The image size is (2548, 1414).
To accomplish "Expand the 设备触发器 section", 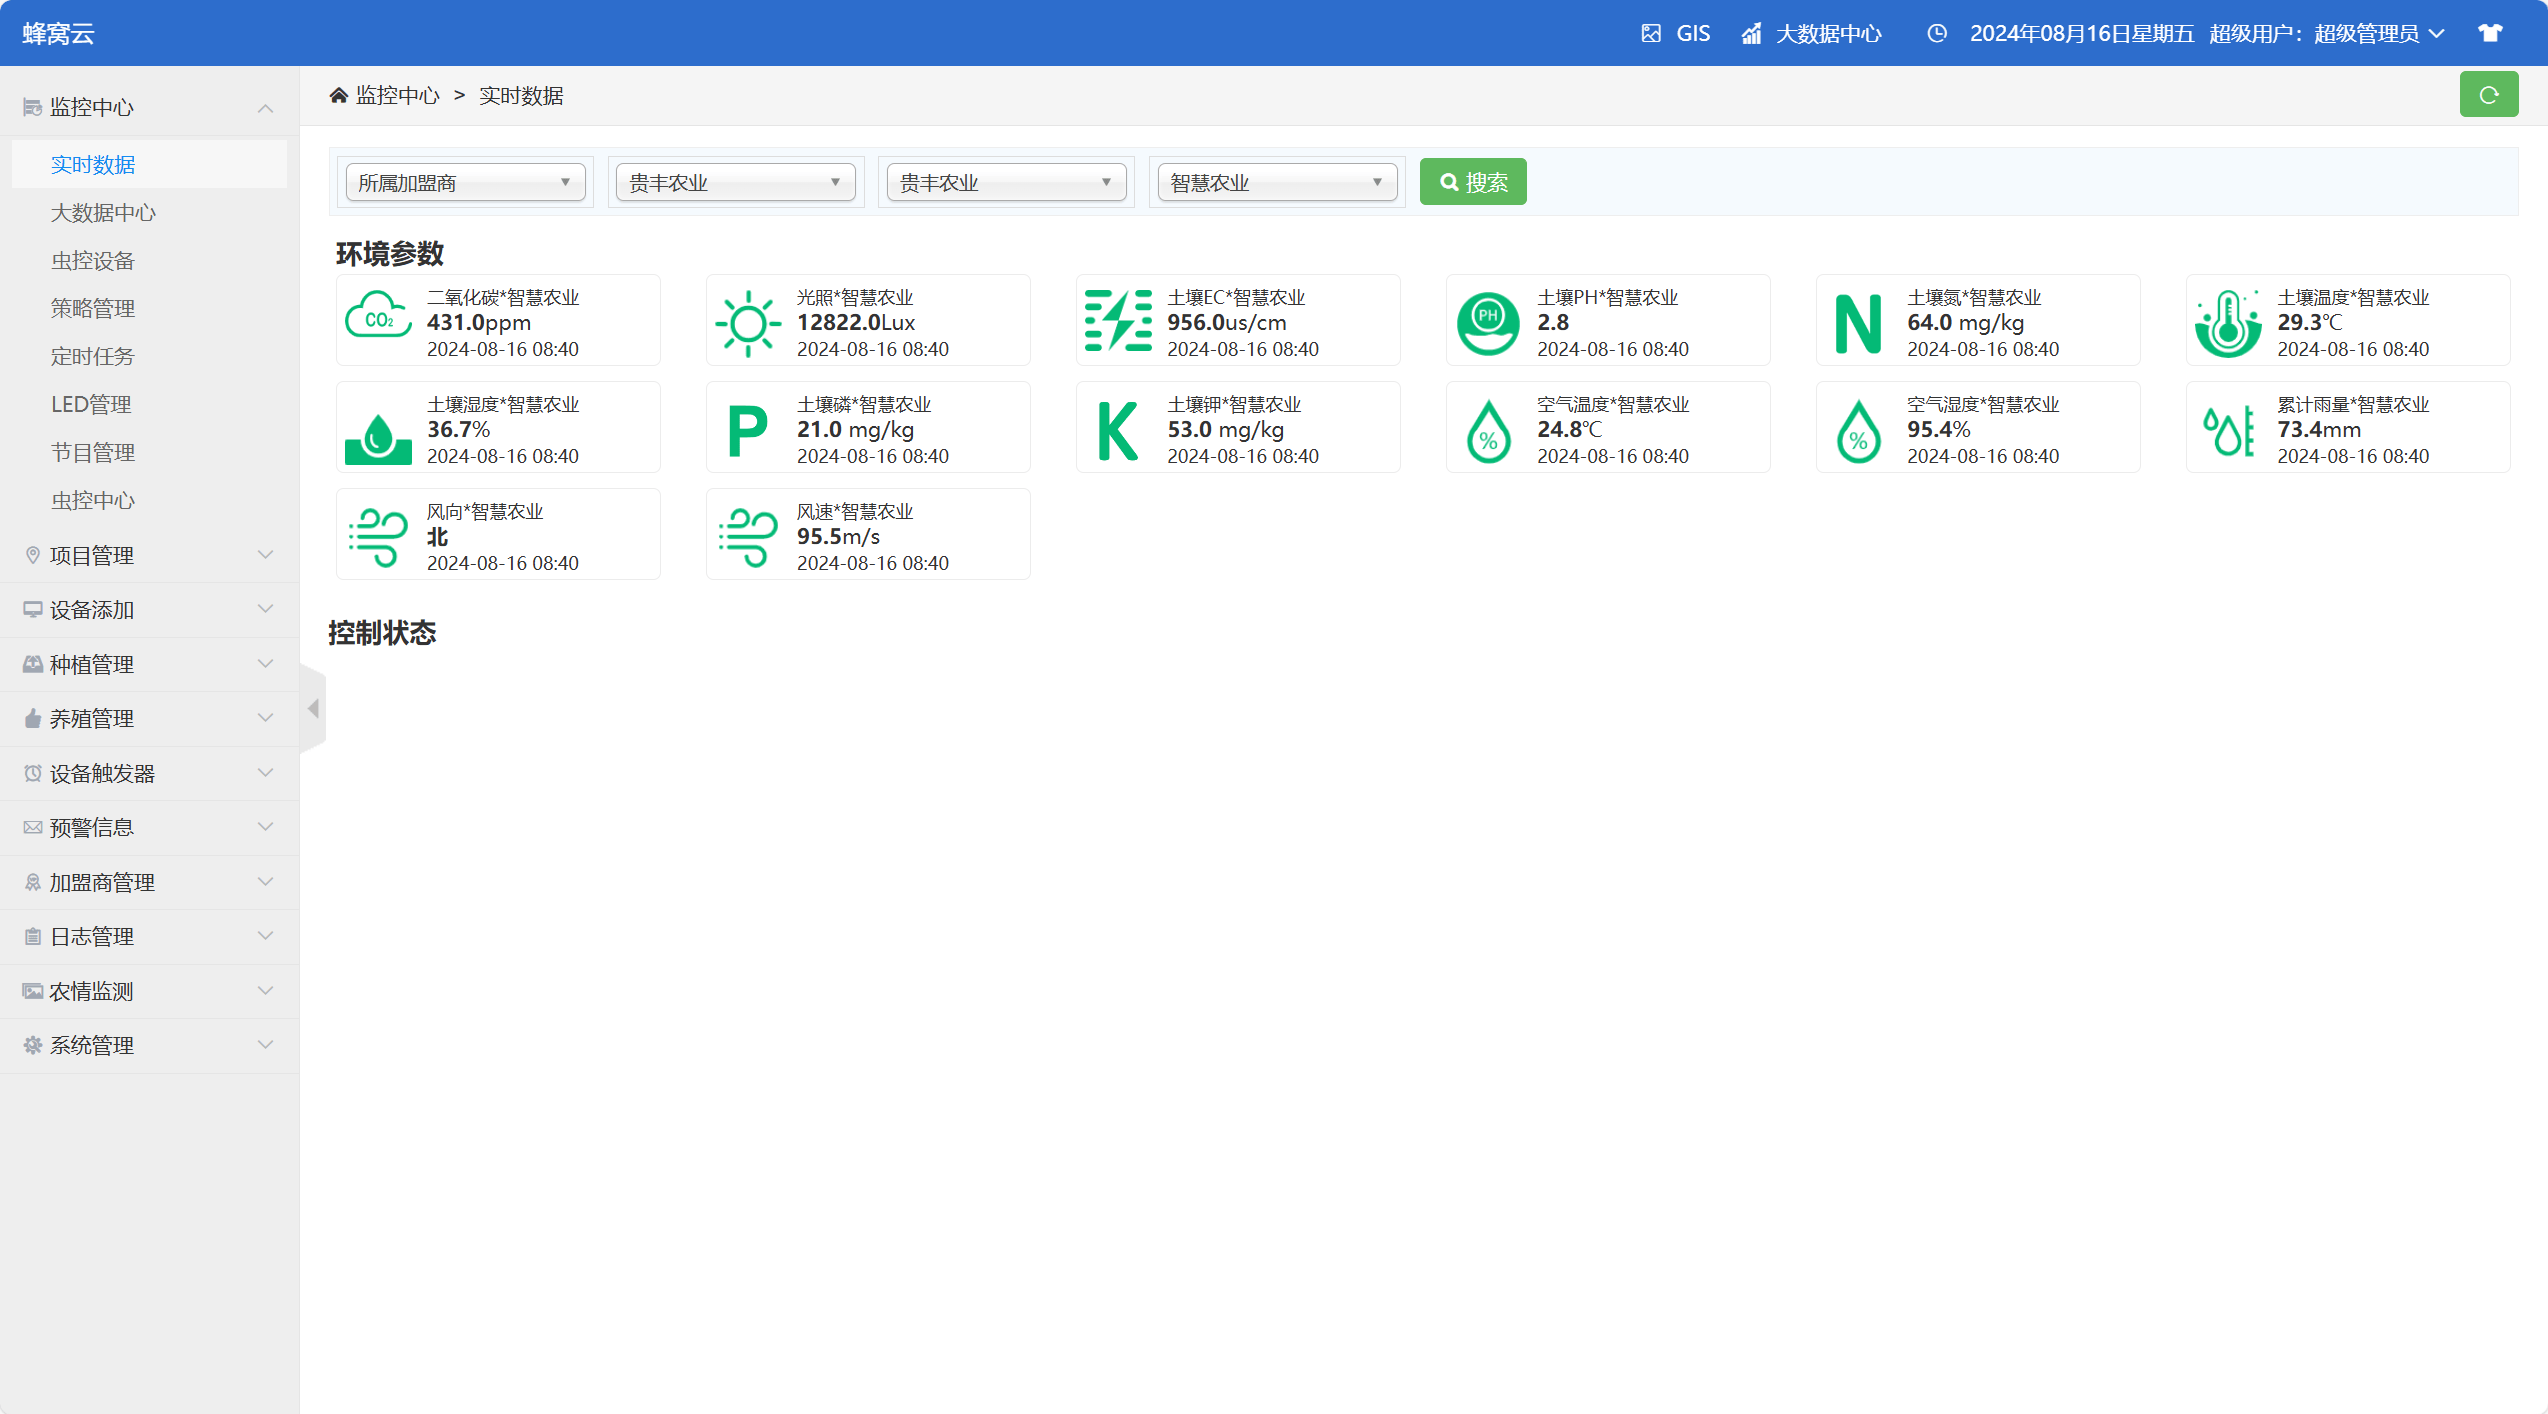I will point(150,773).
